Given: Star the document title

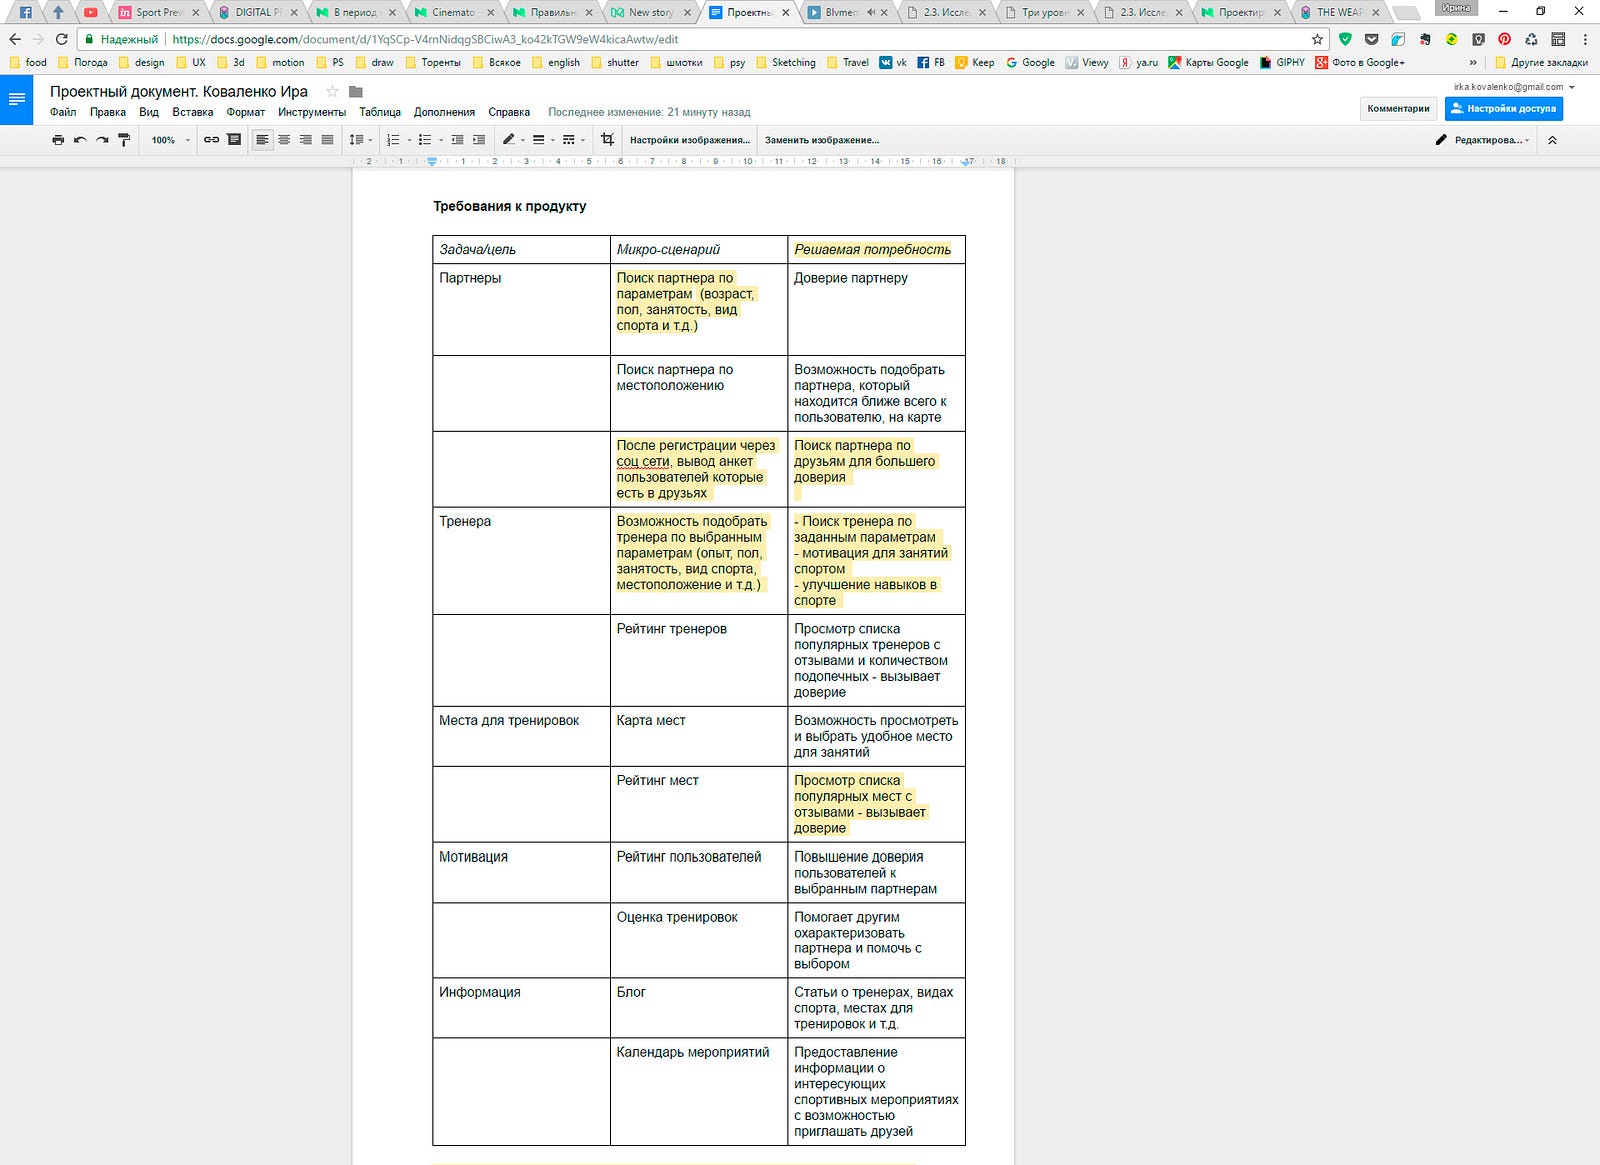Looking at the screenshot, I should [x=332, y=91].
